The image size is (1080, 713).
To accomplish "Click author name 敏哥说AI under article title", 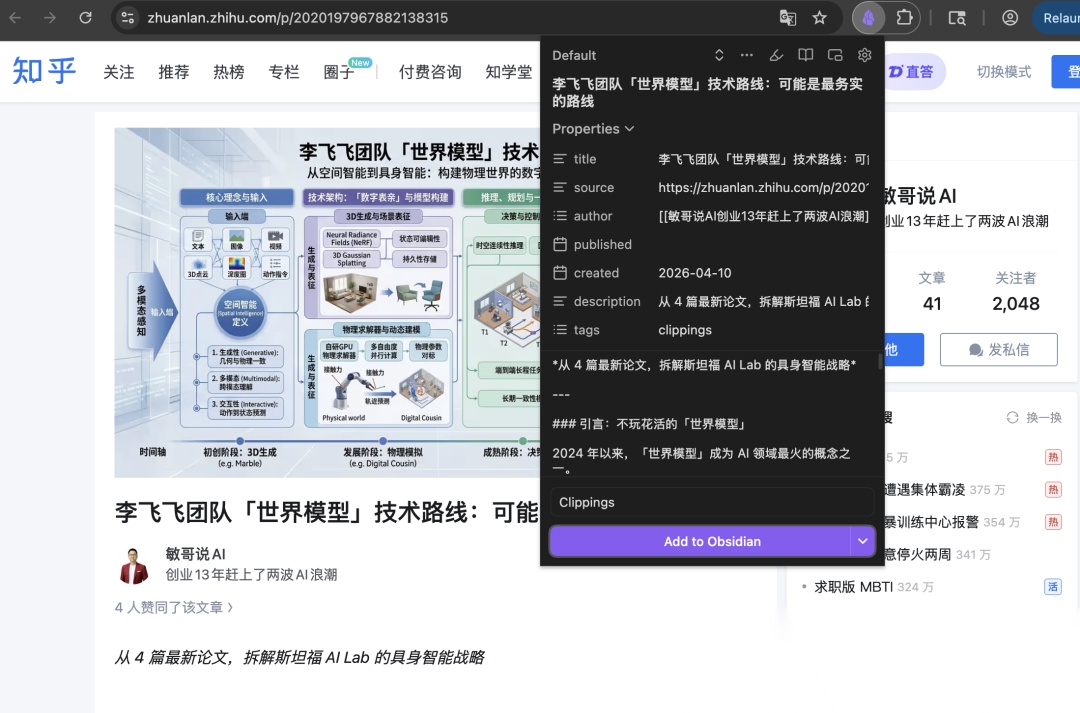I will click(x=196, y=554).
